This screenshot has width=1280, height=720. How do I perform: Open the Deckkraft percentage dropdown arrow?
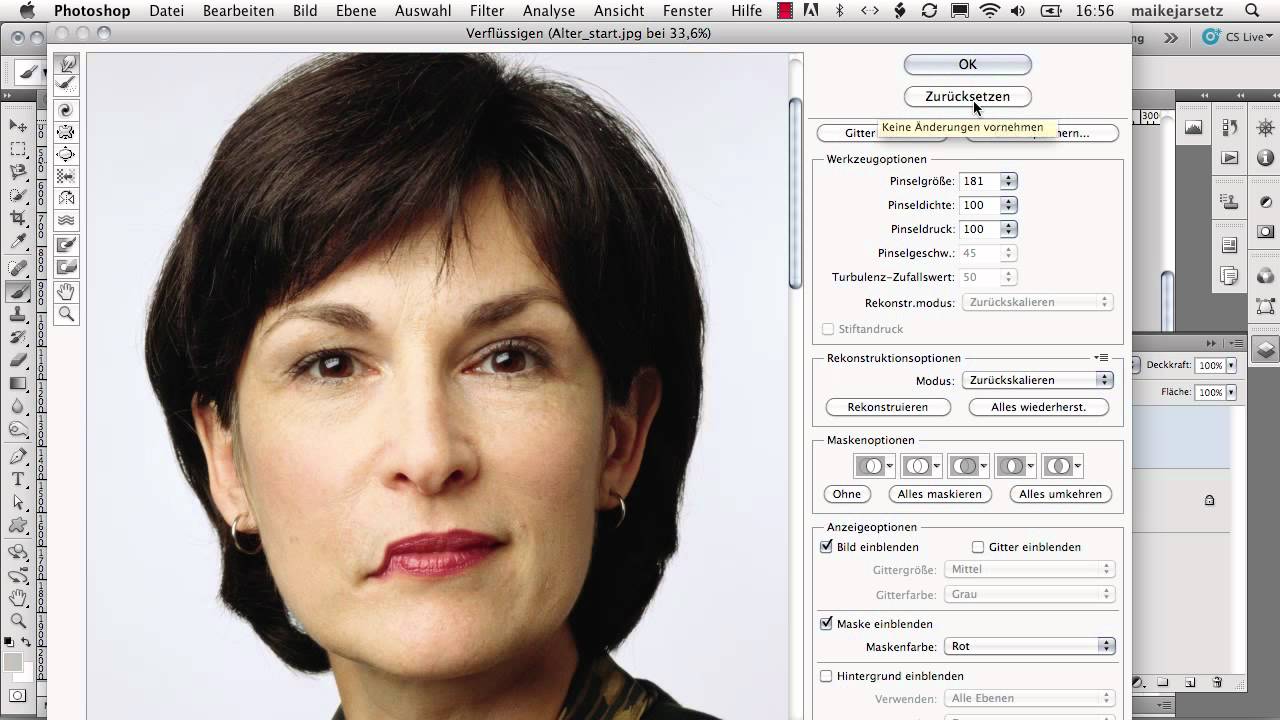tap(1231, 366)
